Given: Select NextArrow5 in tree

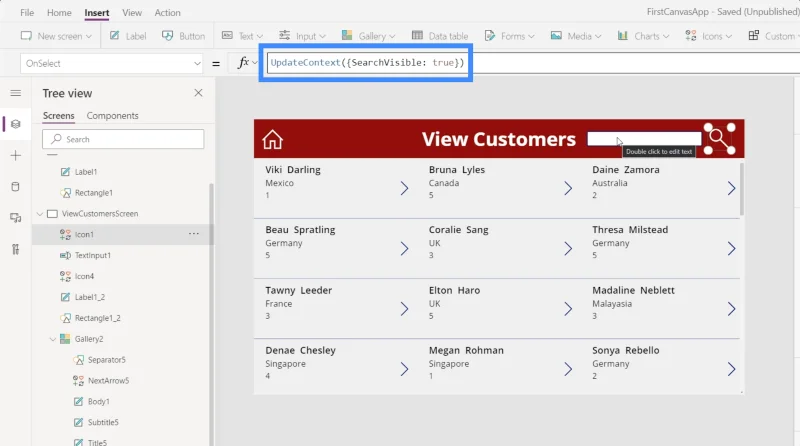Looking at the screenshot, I should 108,381.
